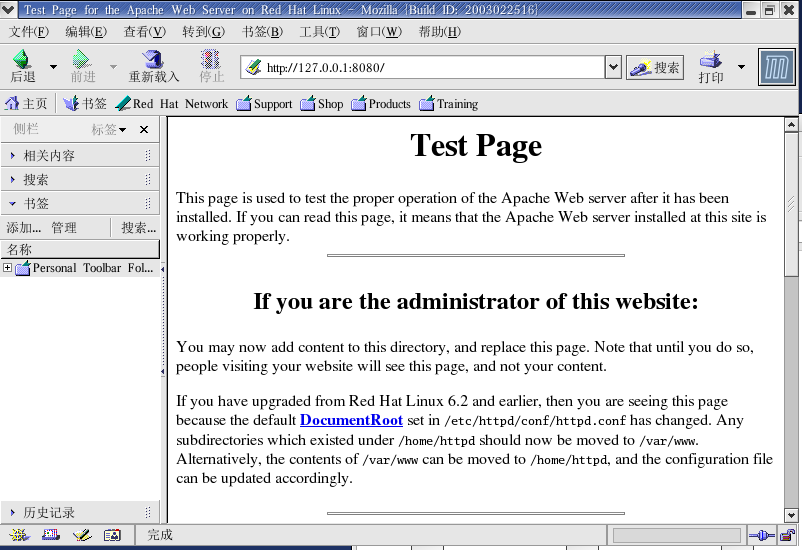Click the 搜索 search button beside URL bar
This screenshot has width=802, height=550.
(x=655, y=67)
